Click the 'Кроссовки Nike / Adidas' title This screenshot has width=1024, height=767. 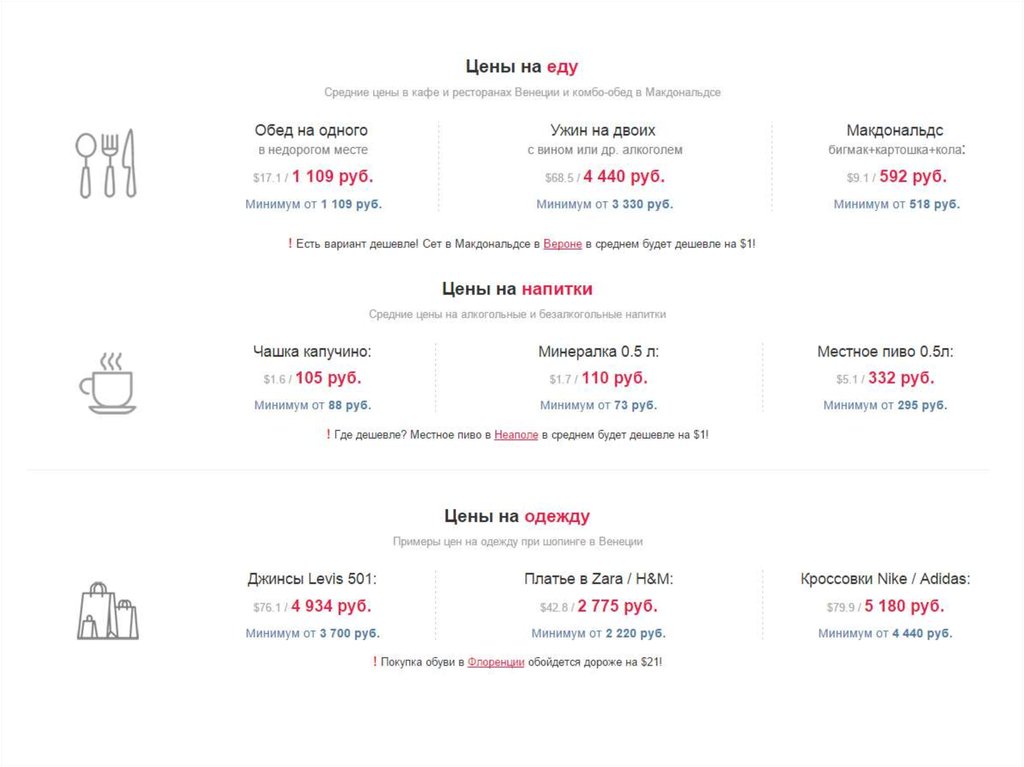[x=885, y=579]
